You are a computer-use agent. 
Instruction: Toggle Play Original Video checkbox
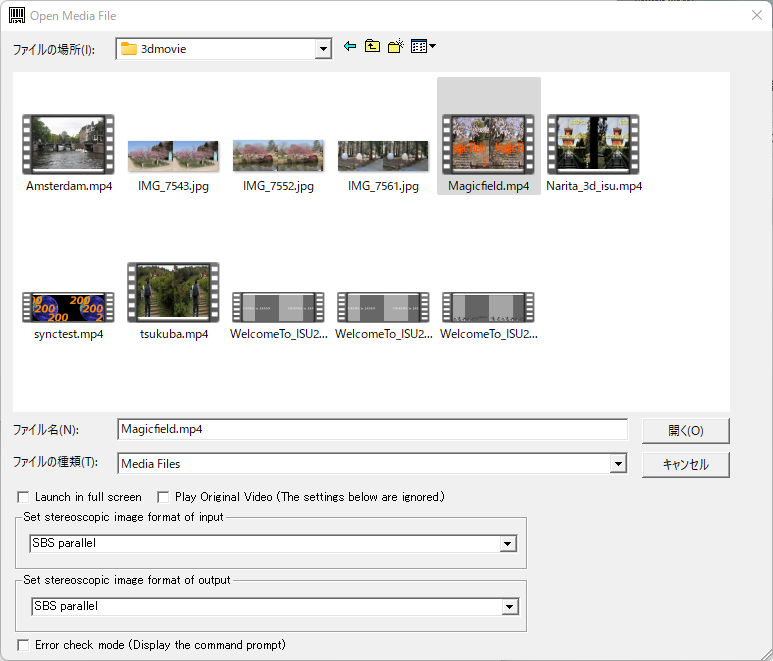pyautogui.click(x=163, y=497)
